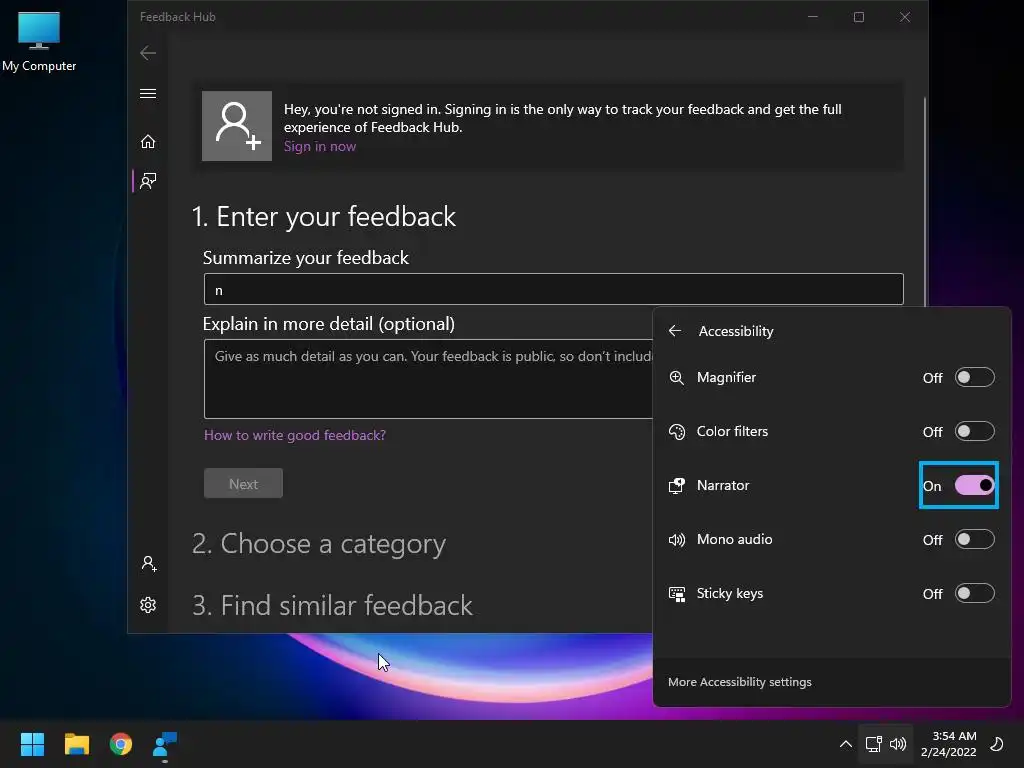Click the Magnifier label text
The width and height of the screenshot is (1024, 768).
tap(726, 377)
